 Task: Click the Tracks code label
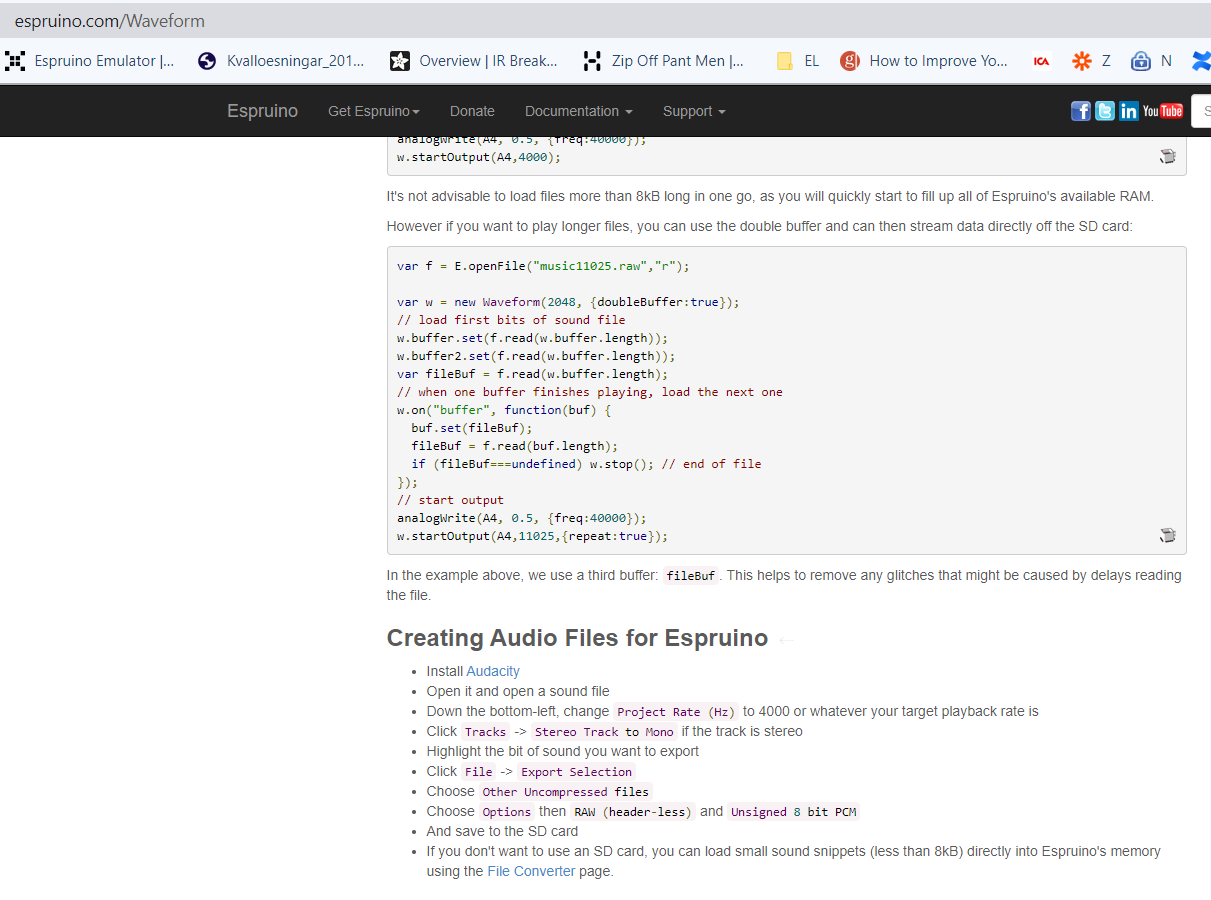pos(486,732)
